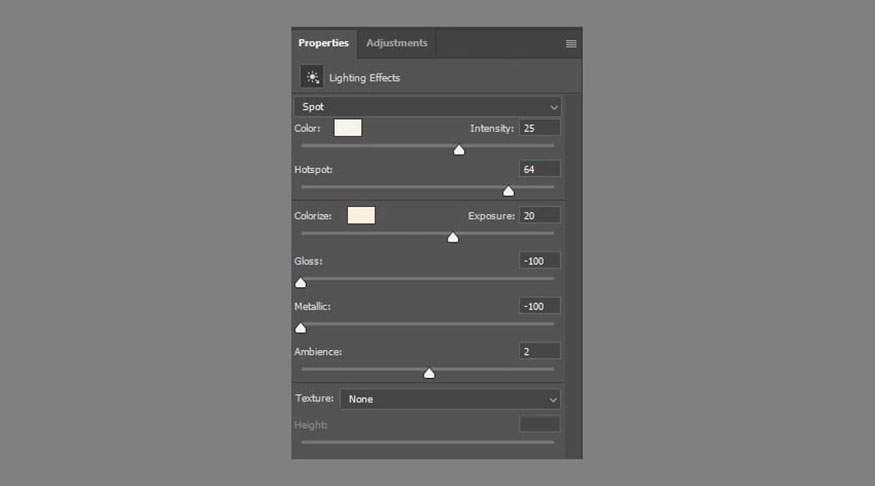Pick the light Color swatch
The width and height of the screenshot is (875, 486).
pyautogui.click(x=348, y=128)
